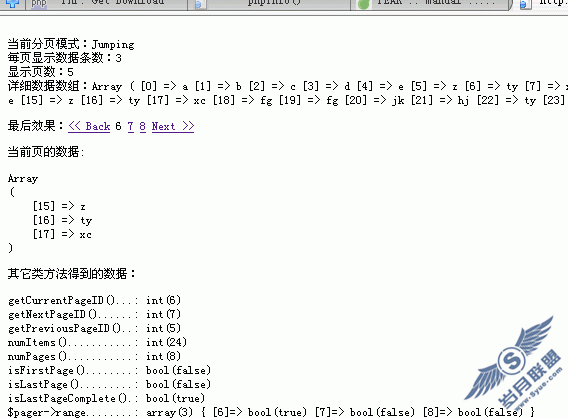Click the [16] => ty array entry
The image size is (568, 418).
62,220
